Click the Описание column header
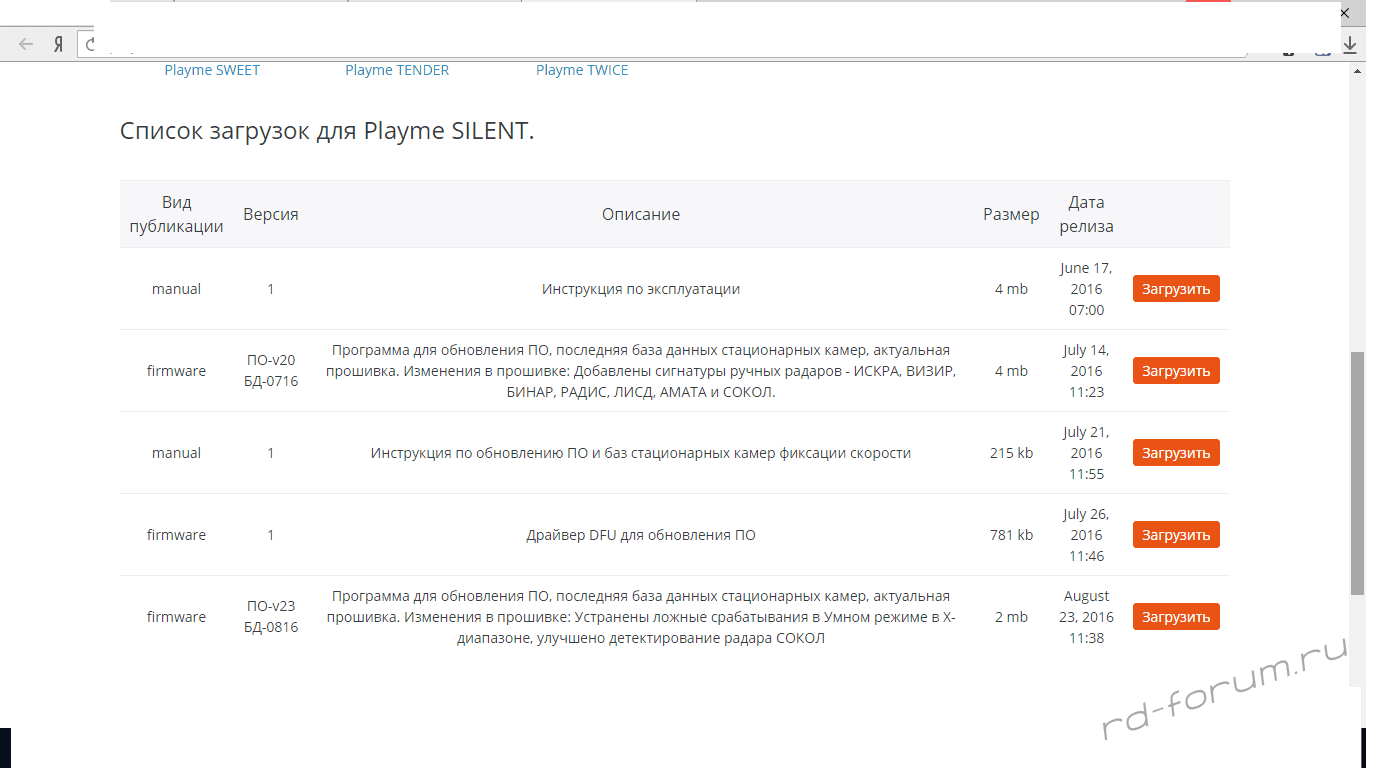The height and width of the screenshot is (768, 1376). (x=641, y=214)
